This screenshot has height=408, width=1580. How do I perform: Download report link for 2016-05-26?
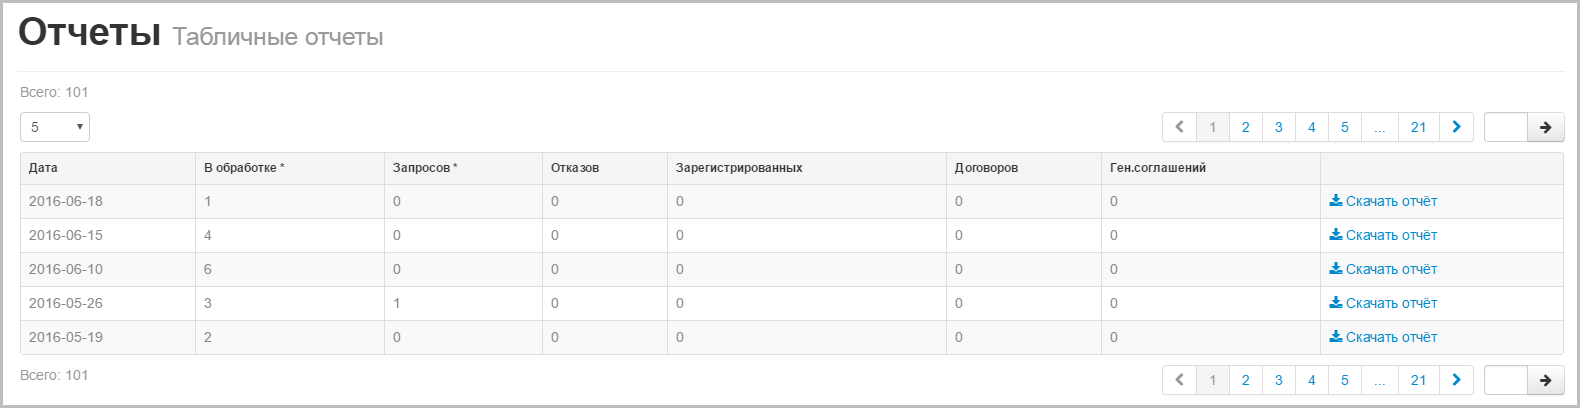[x=1390, y=303]
